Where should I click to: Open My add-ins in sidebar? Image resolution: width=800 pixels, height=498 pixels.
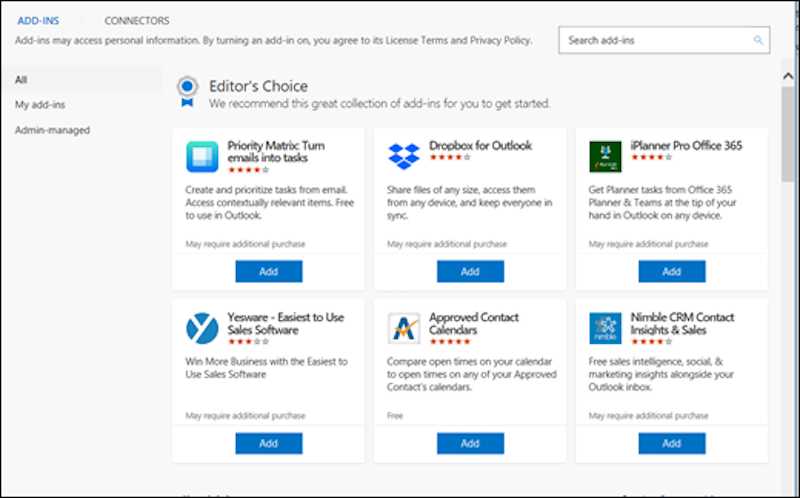(40, 104)
